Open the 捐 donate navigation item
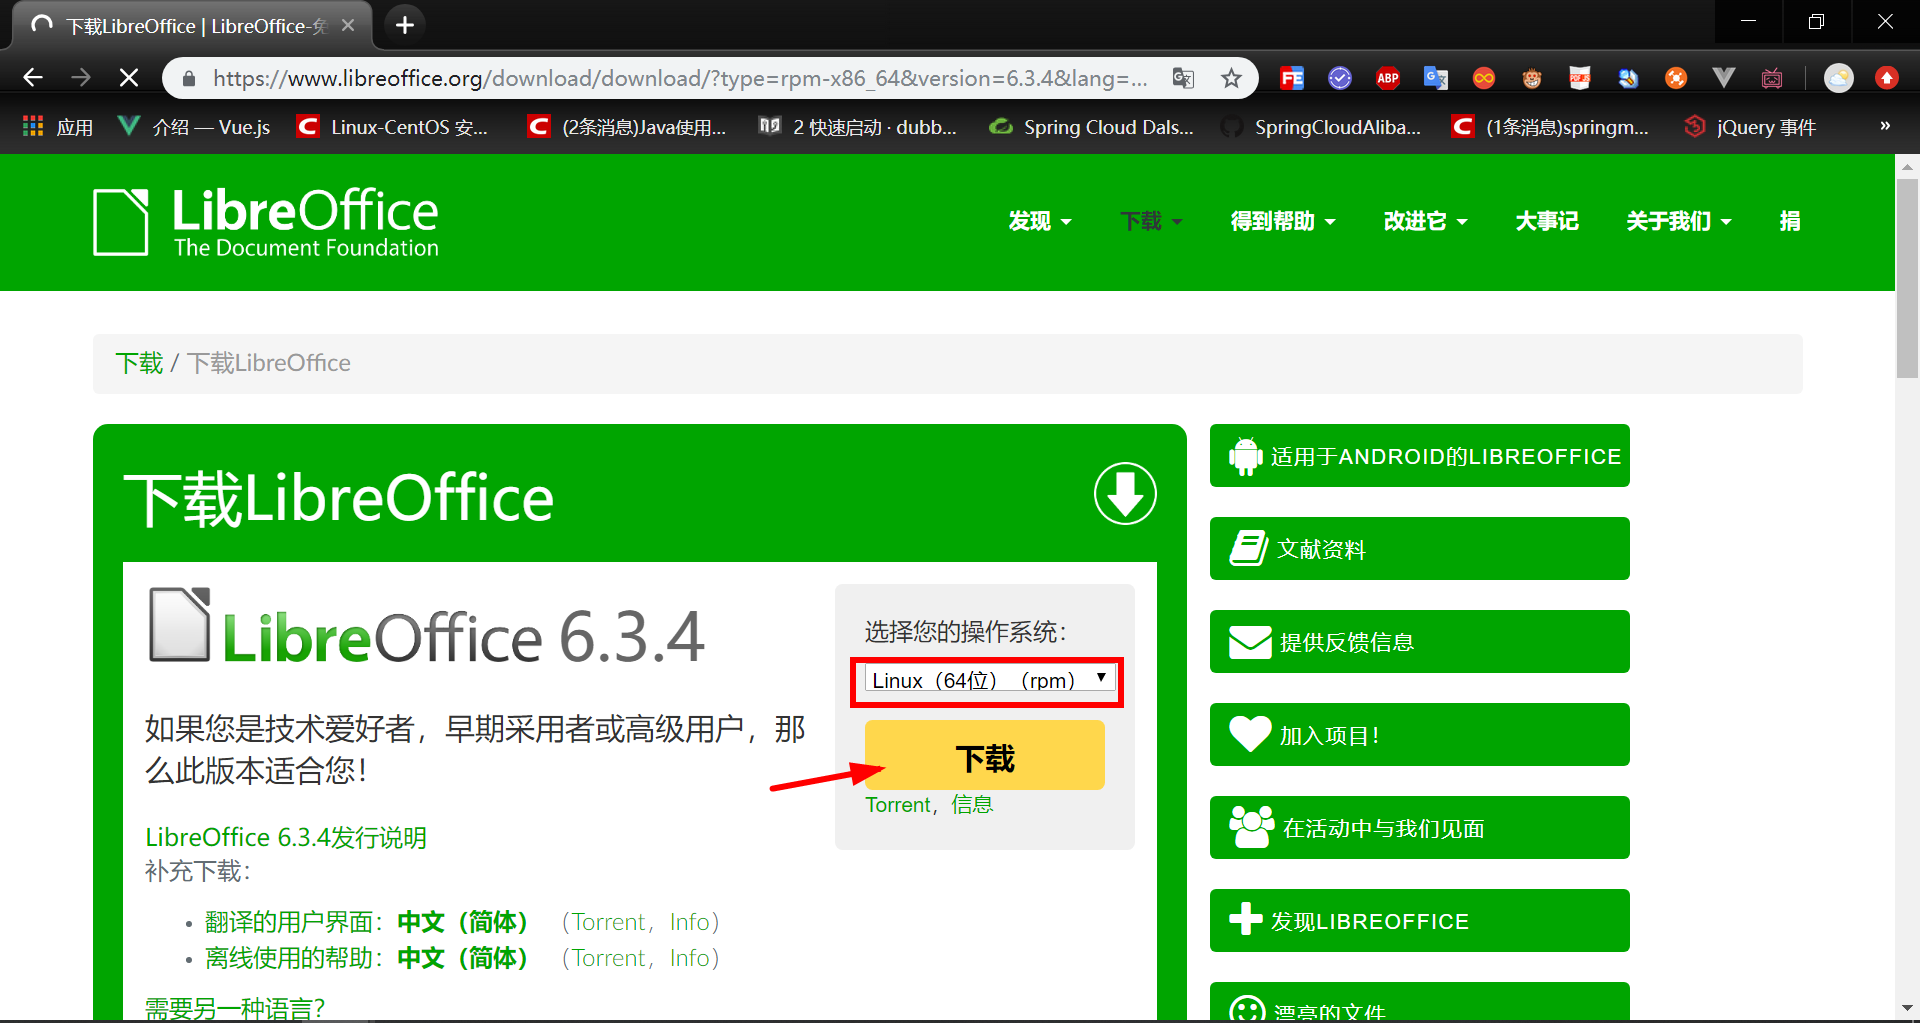1920x1023 pixels. 1790,221
